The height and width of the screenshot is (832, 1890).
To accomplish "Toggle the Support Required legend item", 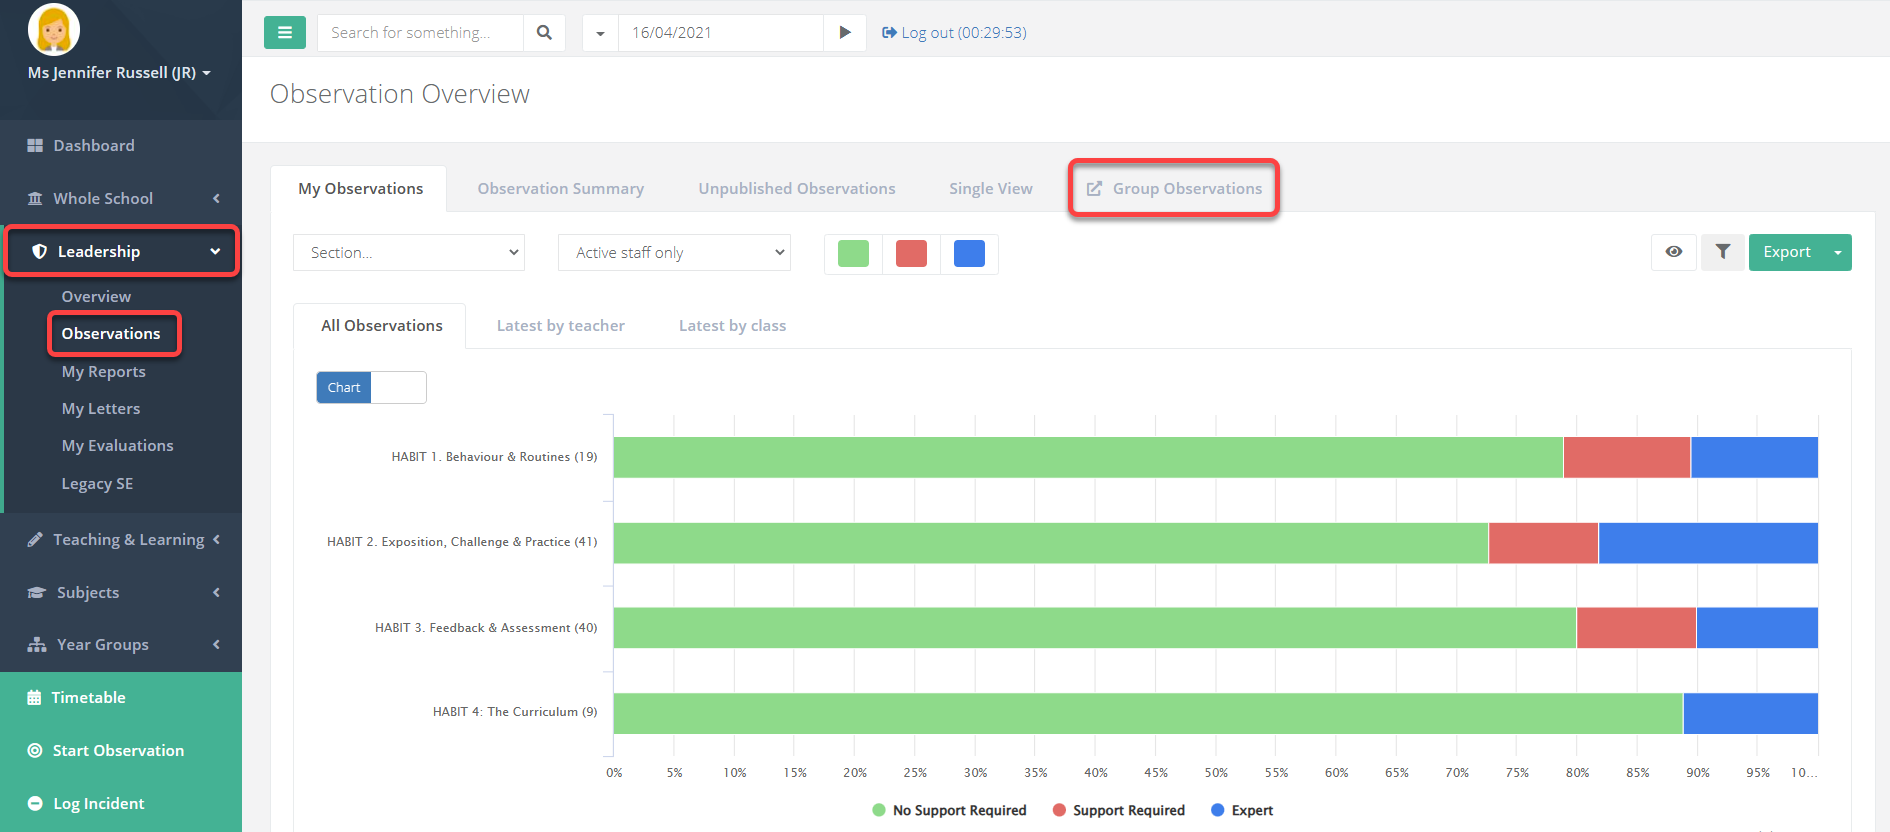I will (1119, 810).
